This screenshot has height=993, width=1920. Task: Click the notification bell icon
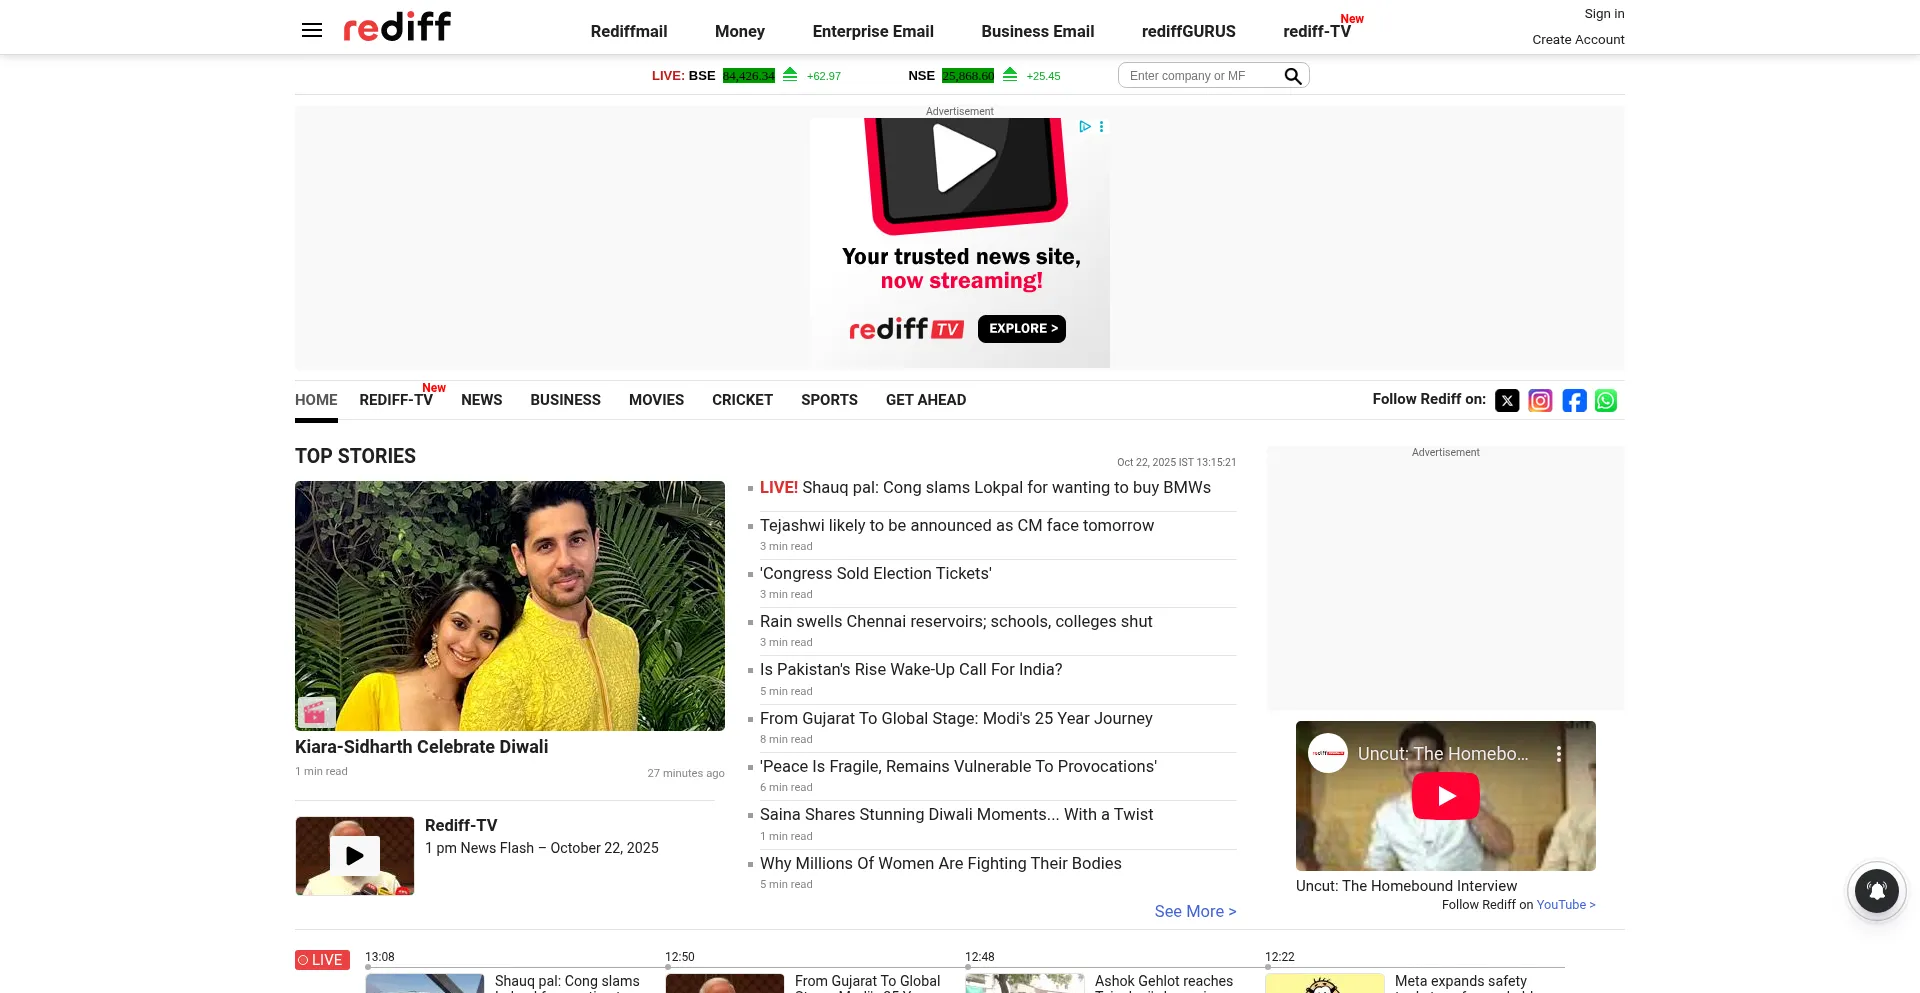[x=1876, y=890]
